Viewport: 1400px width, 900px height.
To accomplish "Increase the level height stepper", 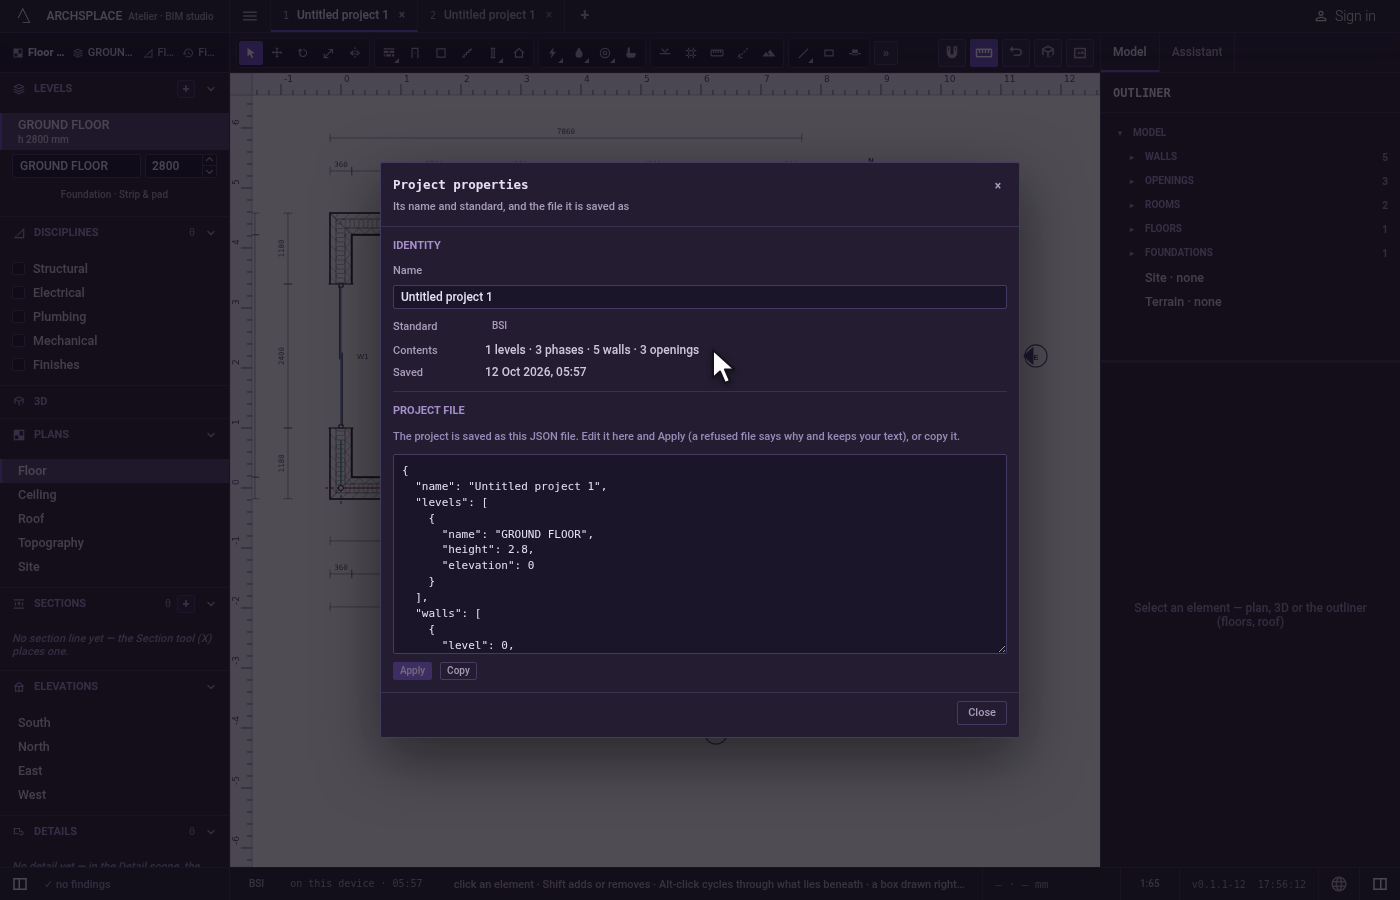I will click(x=209, y=160).
